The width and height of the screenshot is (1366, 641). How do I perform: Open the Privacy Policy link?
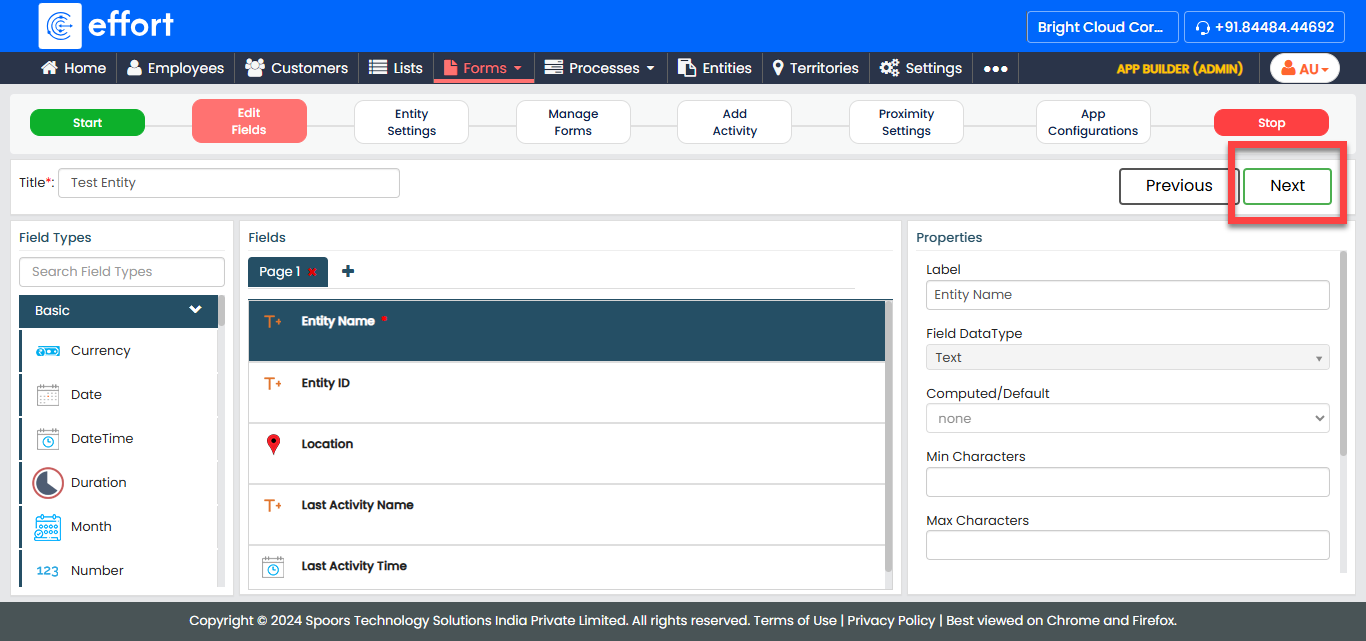tap(891, 620)
